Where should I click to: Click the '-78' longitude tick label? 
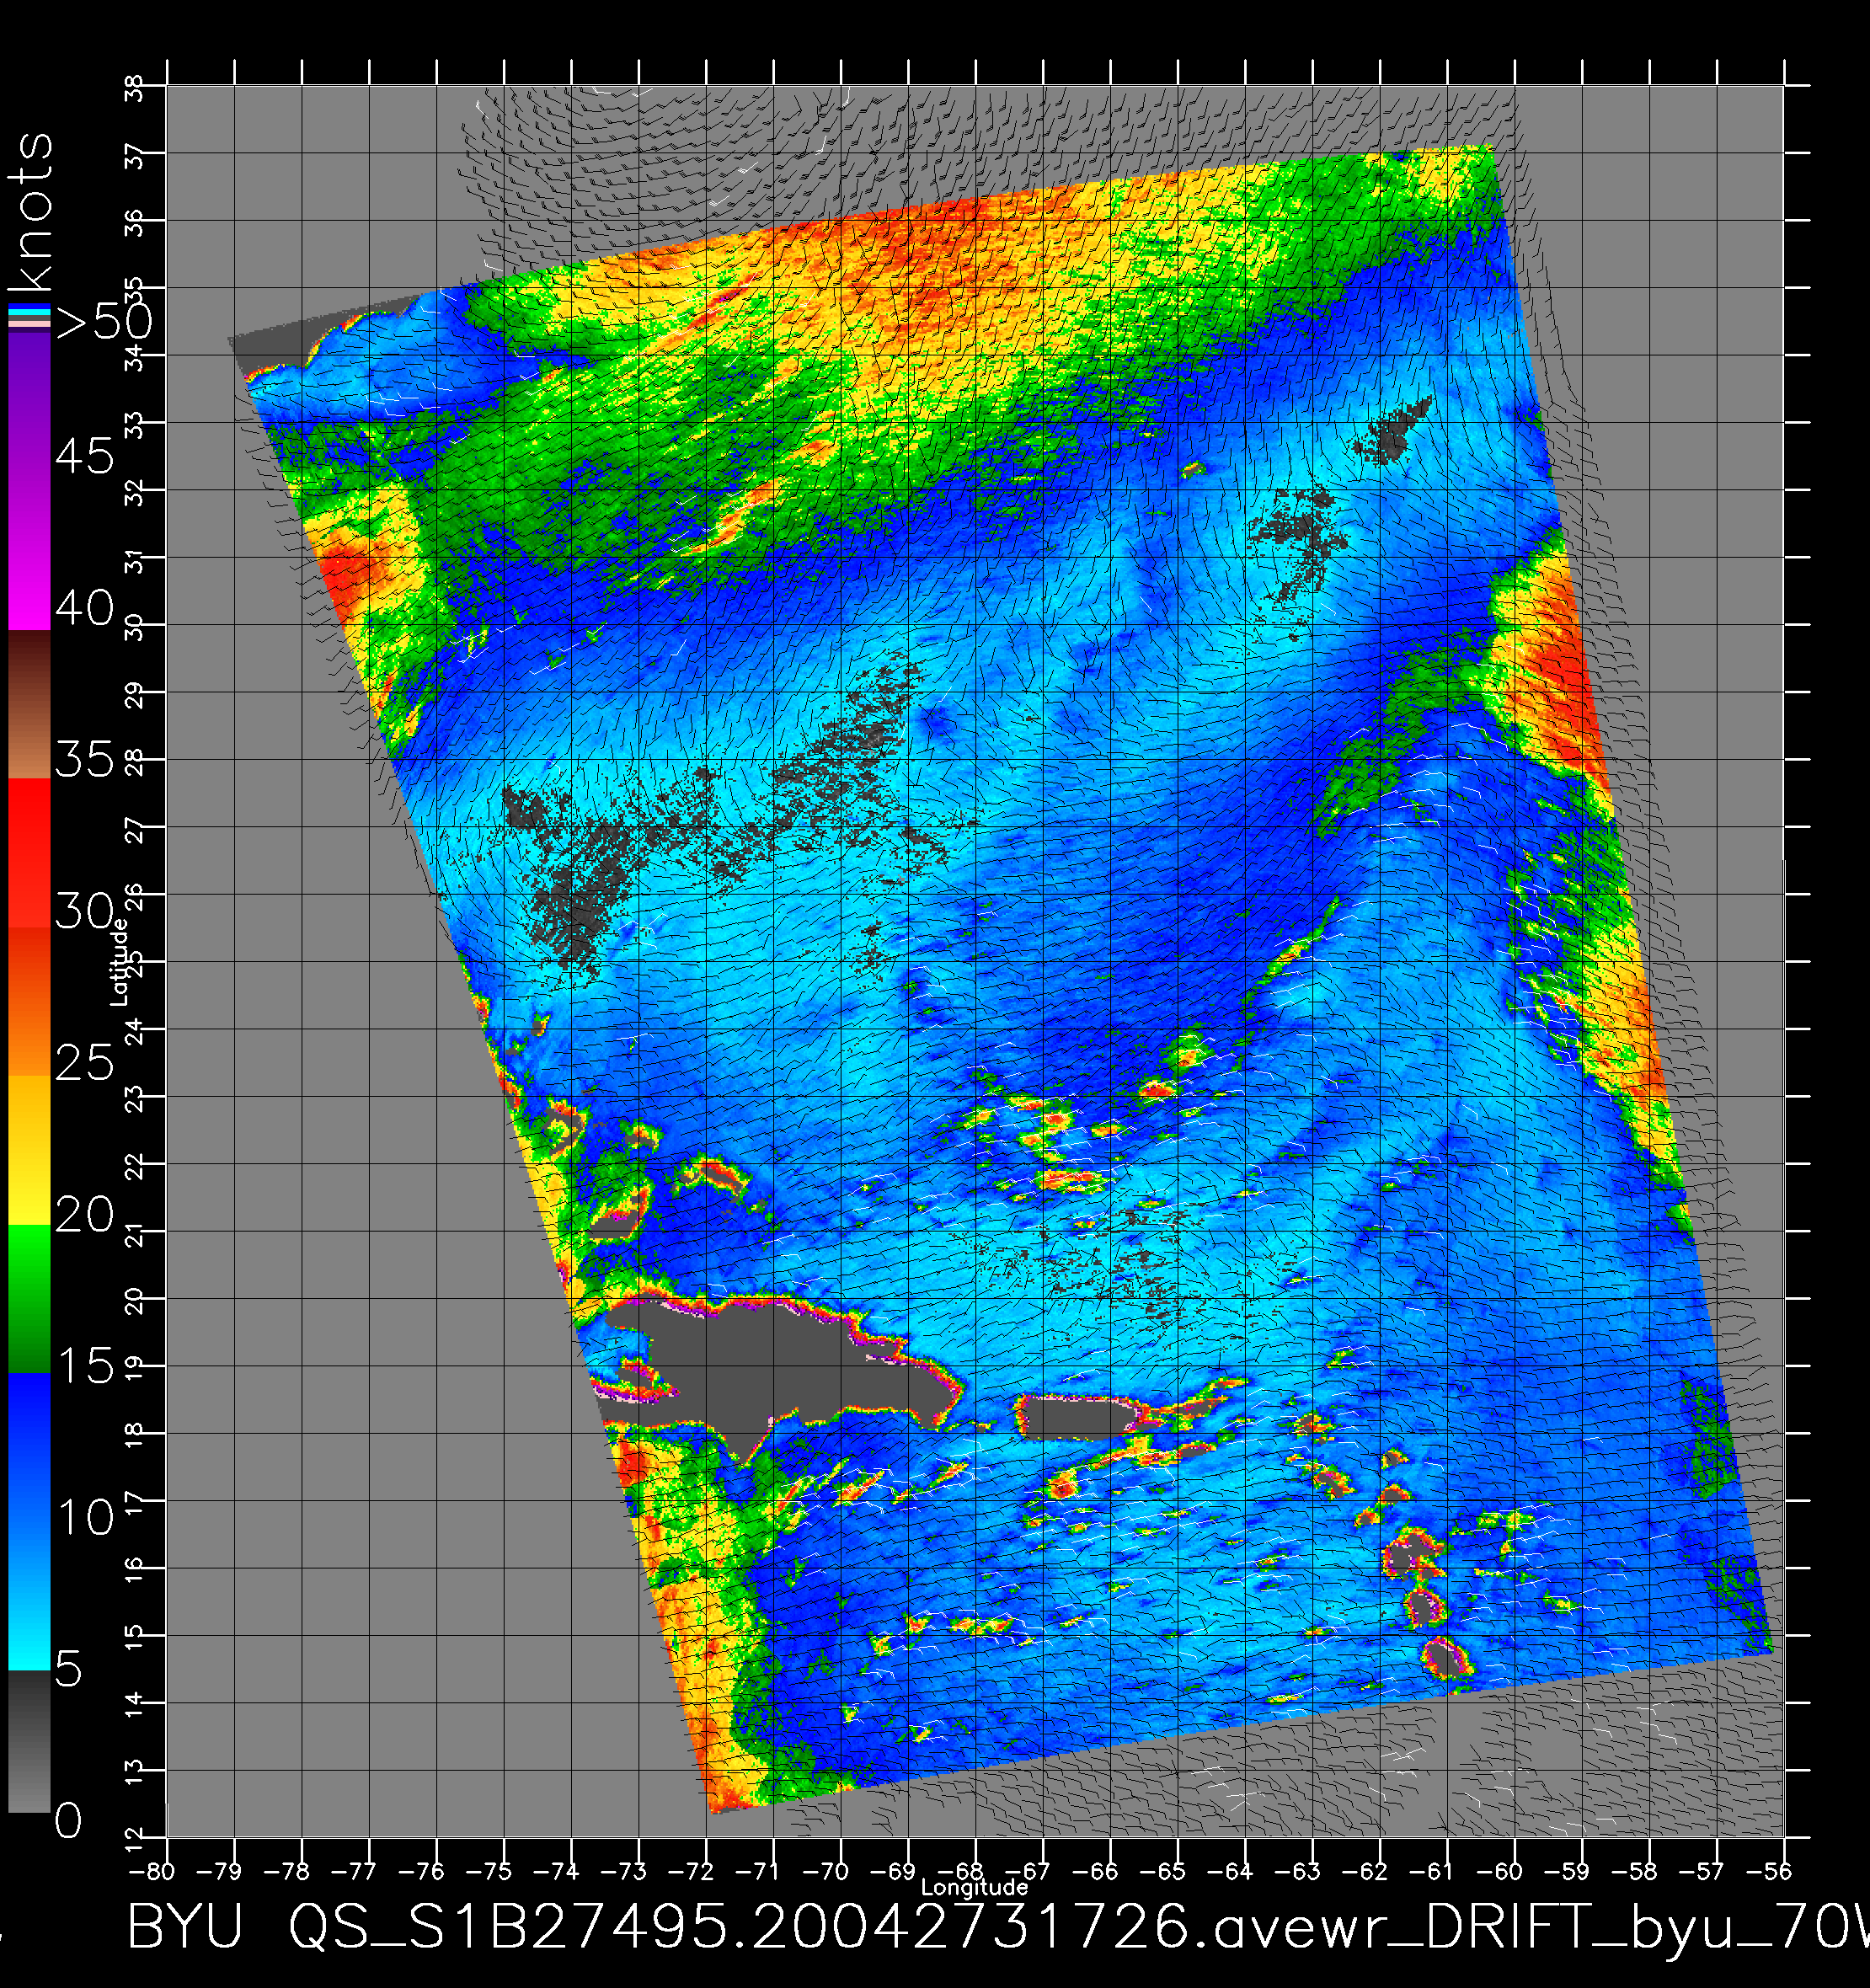click(287, 1871)
